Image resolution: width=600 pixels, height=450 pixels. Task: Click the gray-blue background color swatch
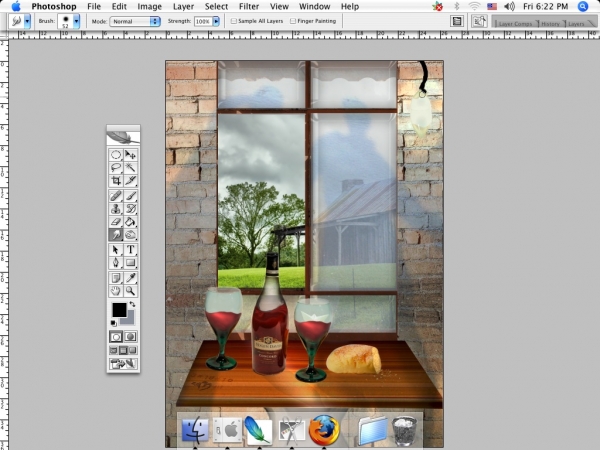pyautogui.click(x=130, y=319)
